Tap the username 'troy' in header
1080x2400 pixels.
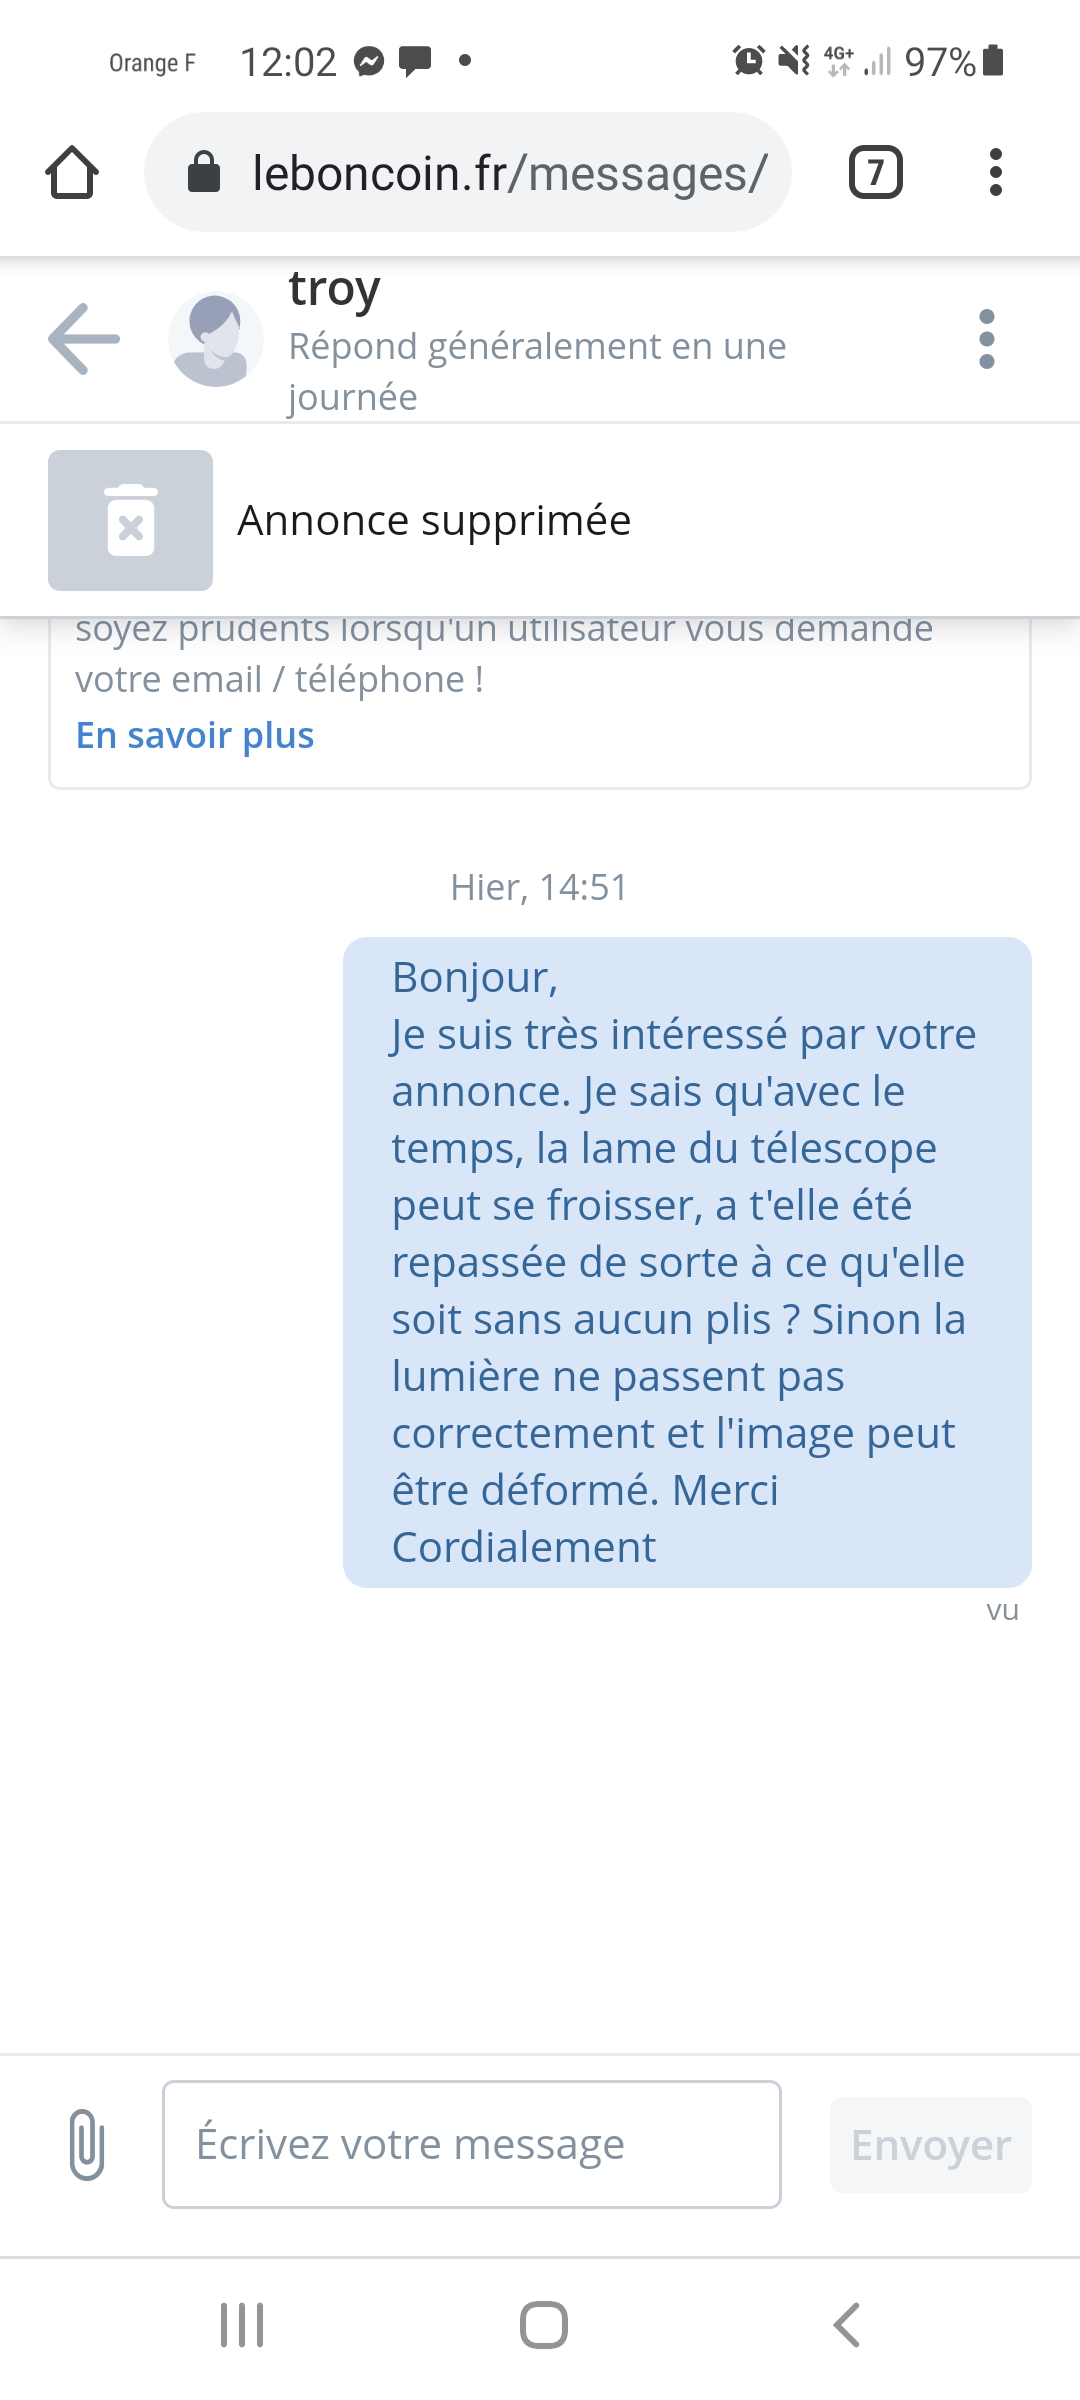coord(334,290)
